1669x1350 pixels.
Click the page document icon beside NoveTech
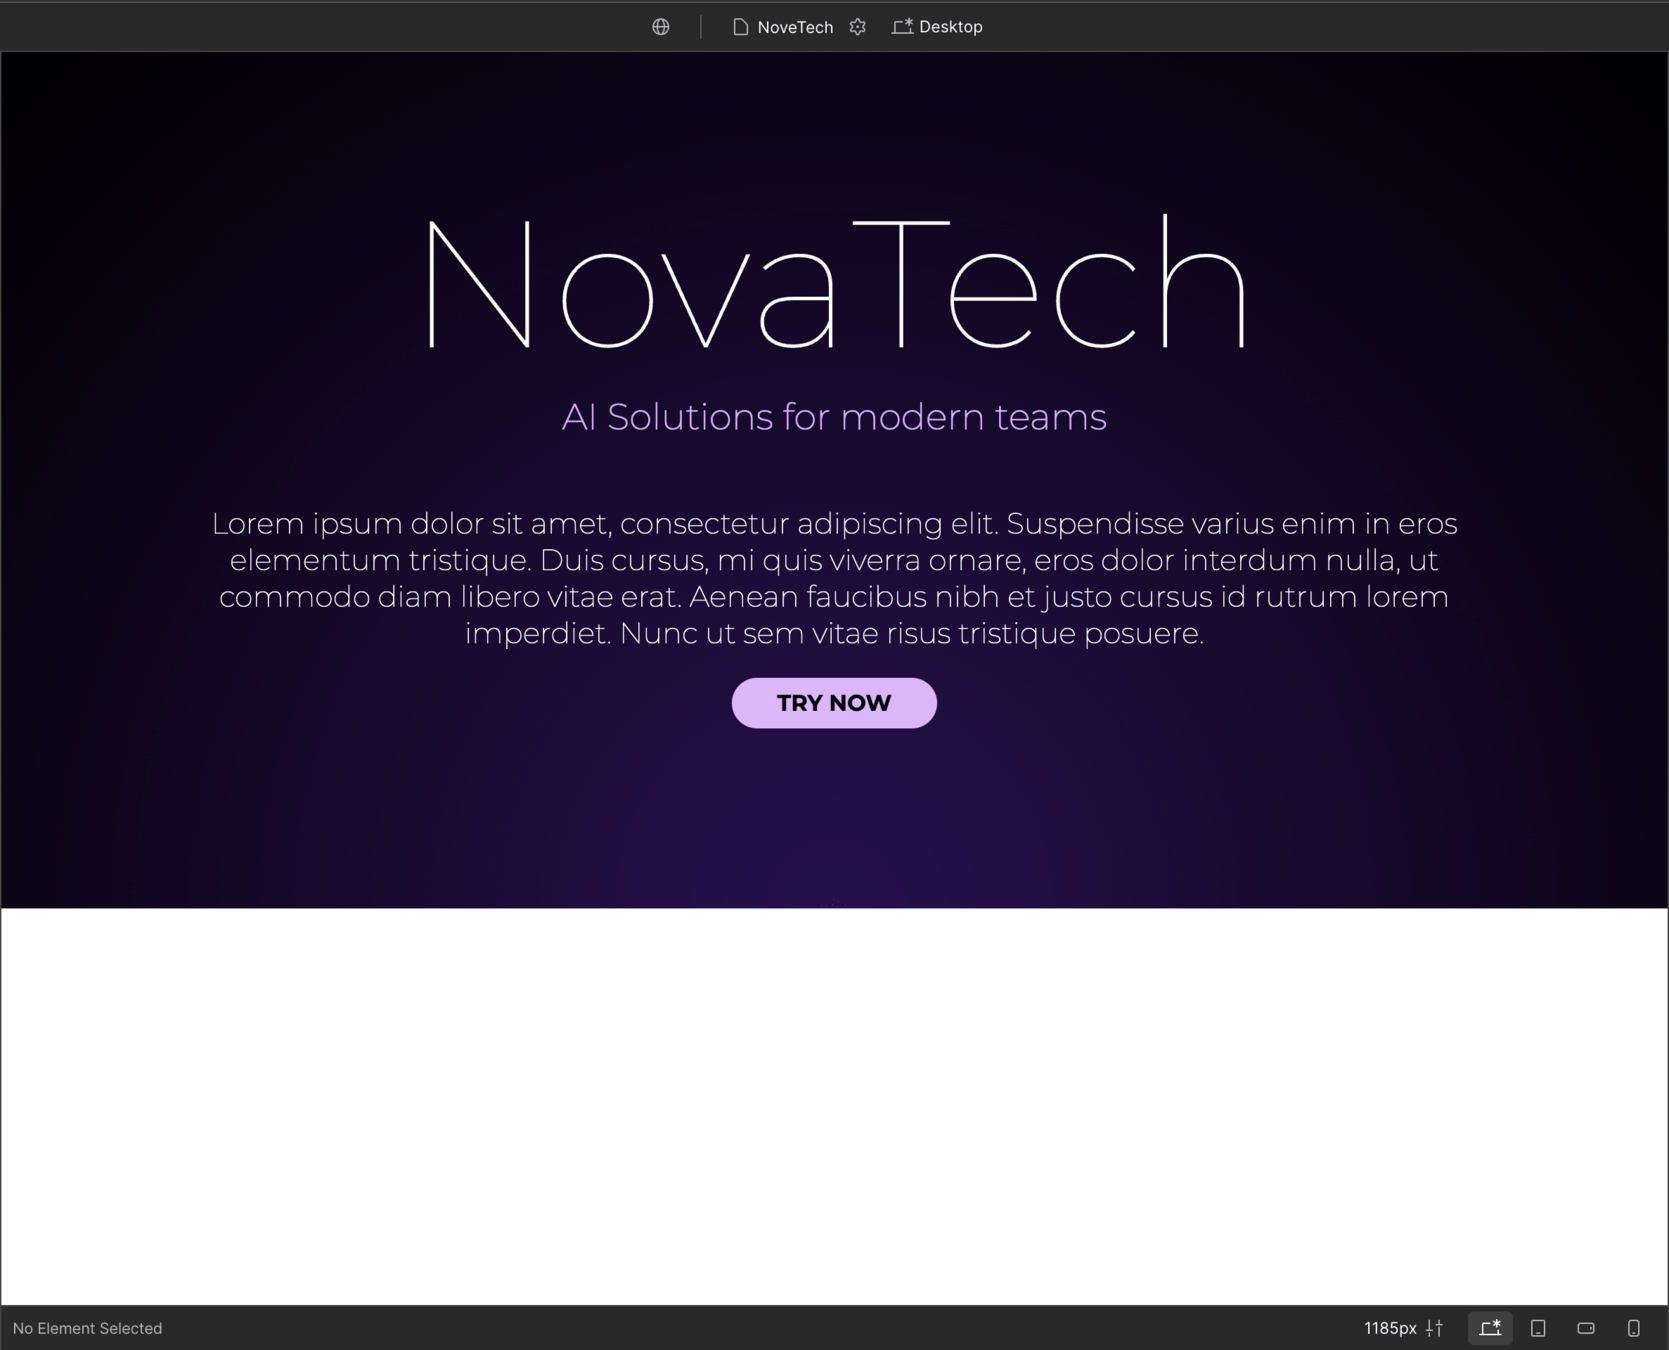[740, 27]
